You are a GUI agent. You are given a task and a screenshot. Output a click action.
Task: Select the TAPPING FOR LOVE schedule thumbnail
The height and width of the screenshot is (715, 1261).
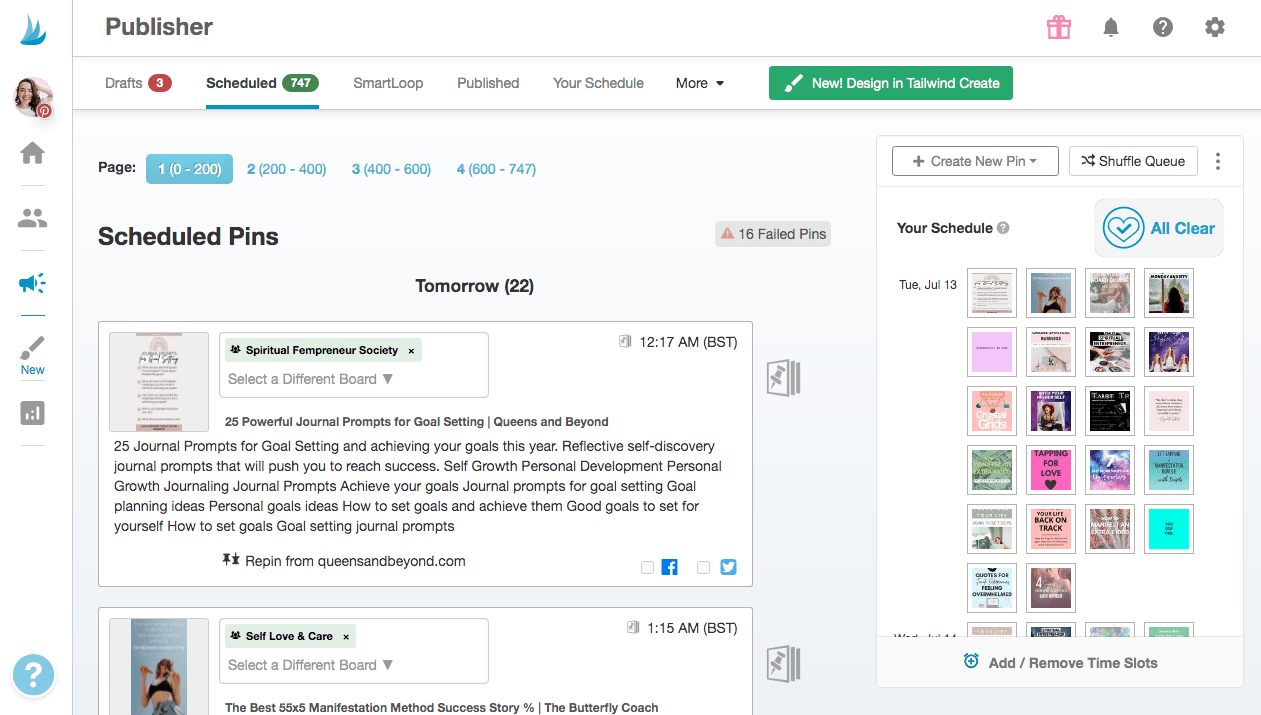click(1051, 470)
